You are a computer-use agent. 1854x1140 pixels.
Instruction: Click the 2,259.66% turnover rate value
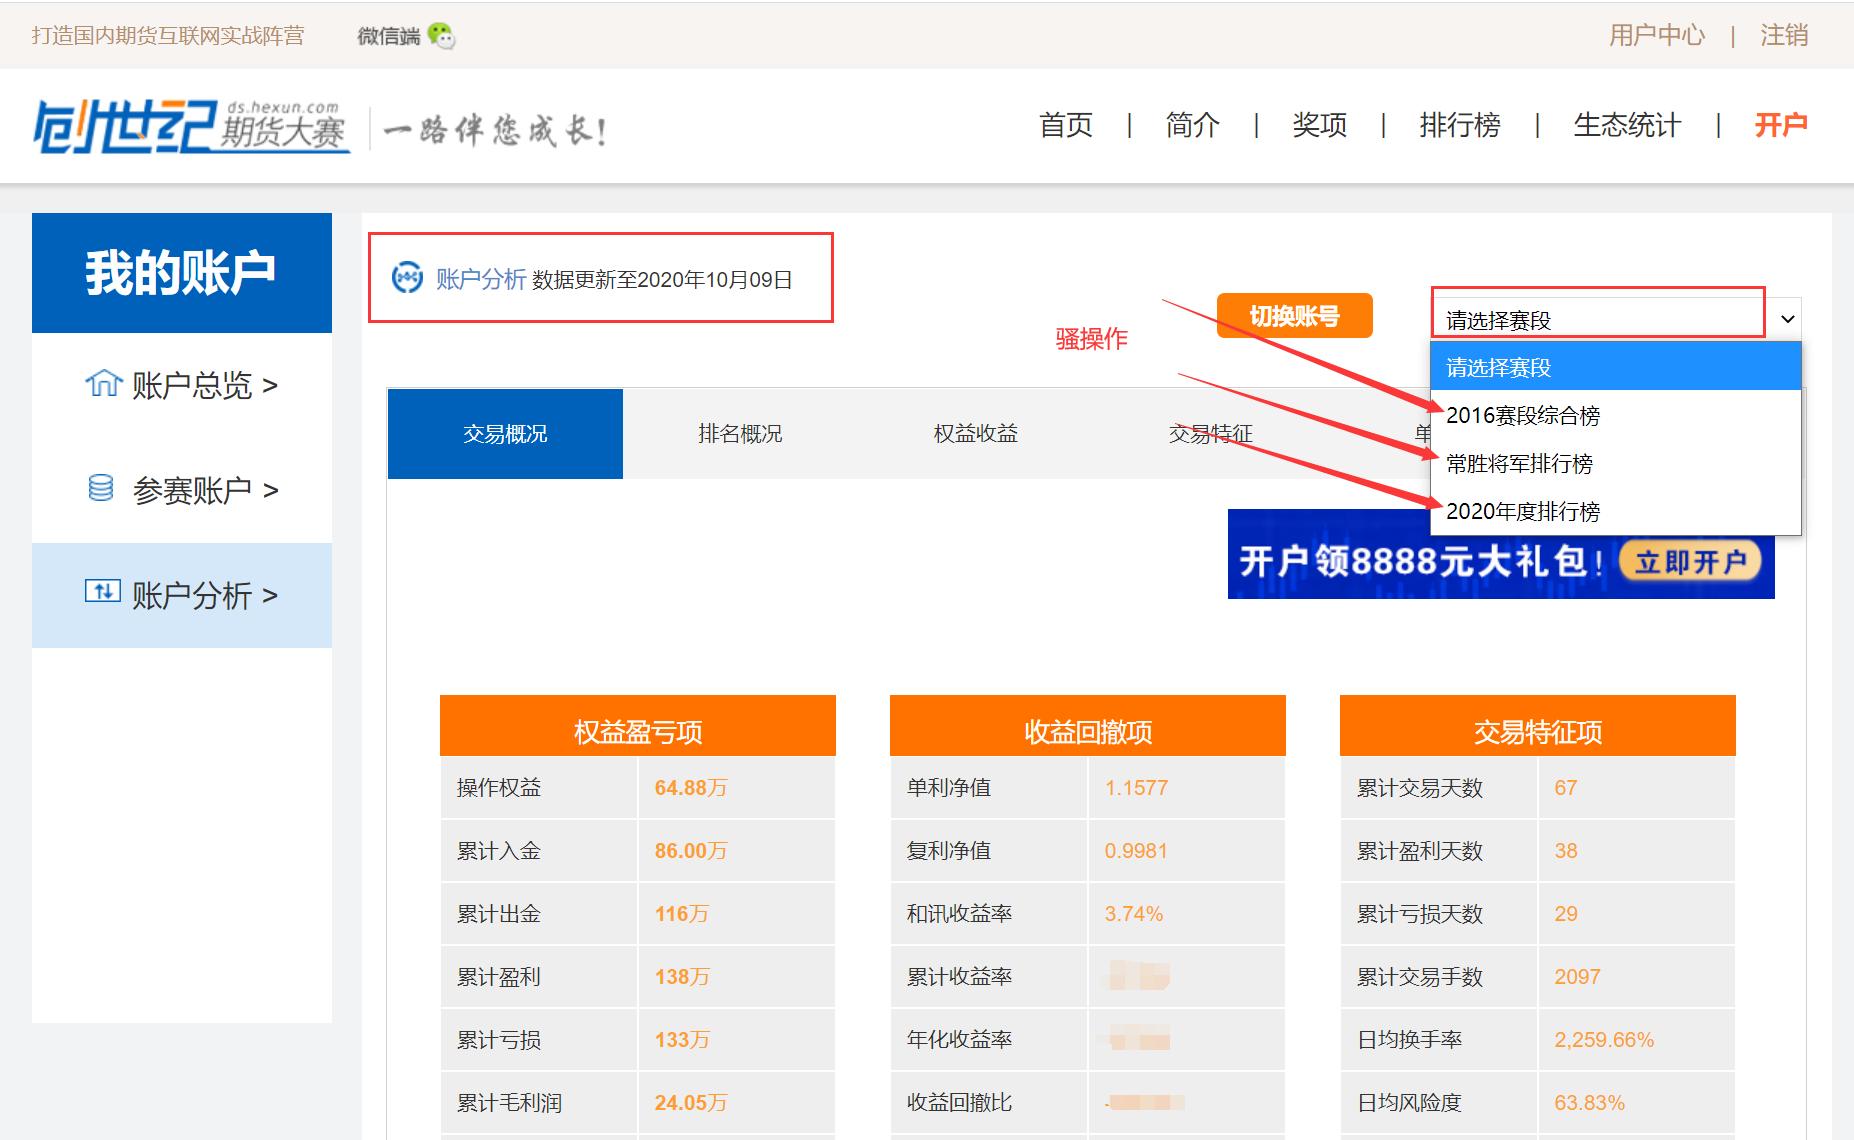1603,1039
